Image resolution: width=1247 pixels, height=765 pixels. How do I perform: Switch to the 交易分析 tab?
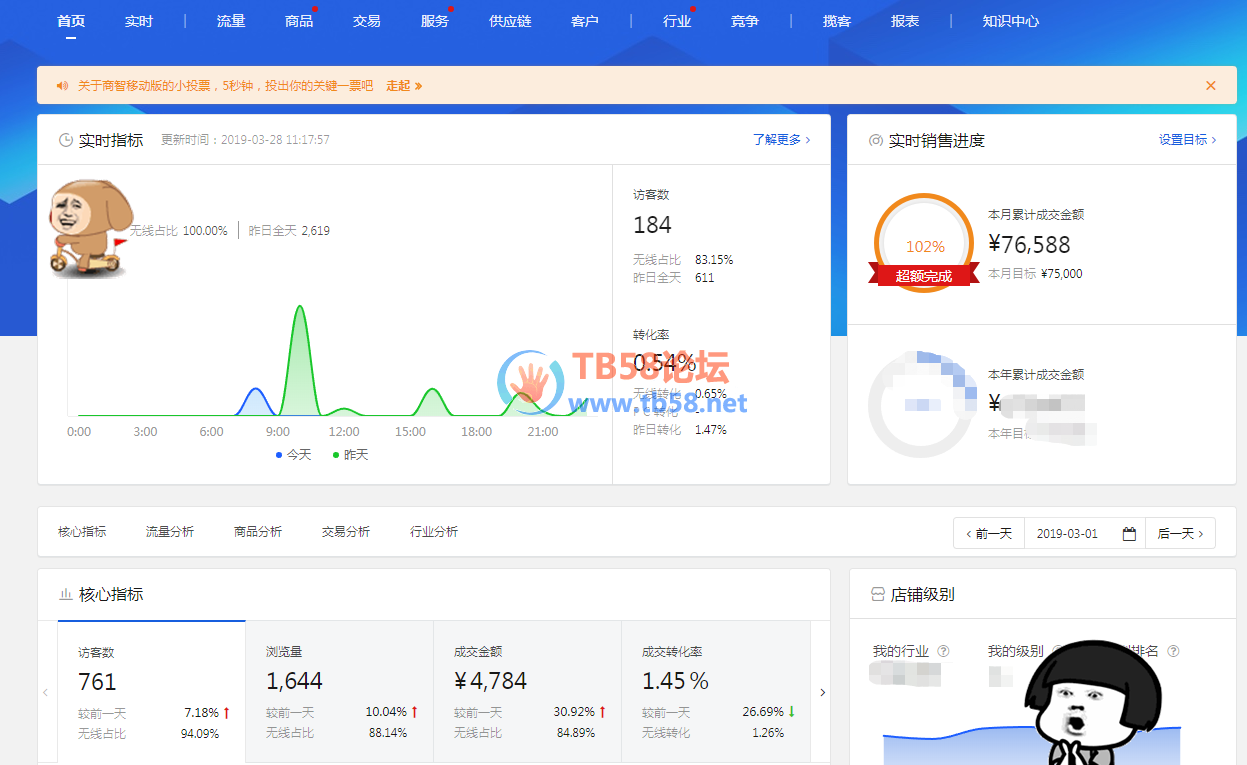point(346,532)
